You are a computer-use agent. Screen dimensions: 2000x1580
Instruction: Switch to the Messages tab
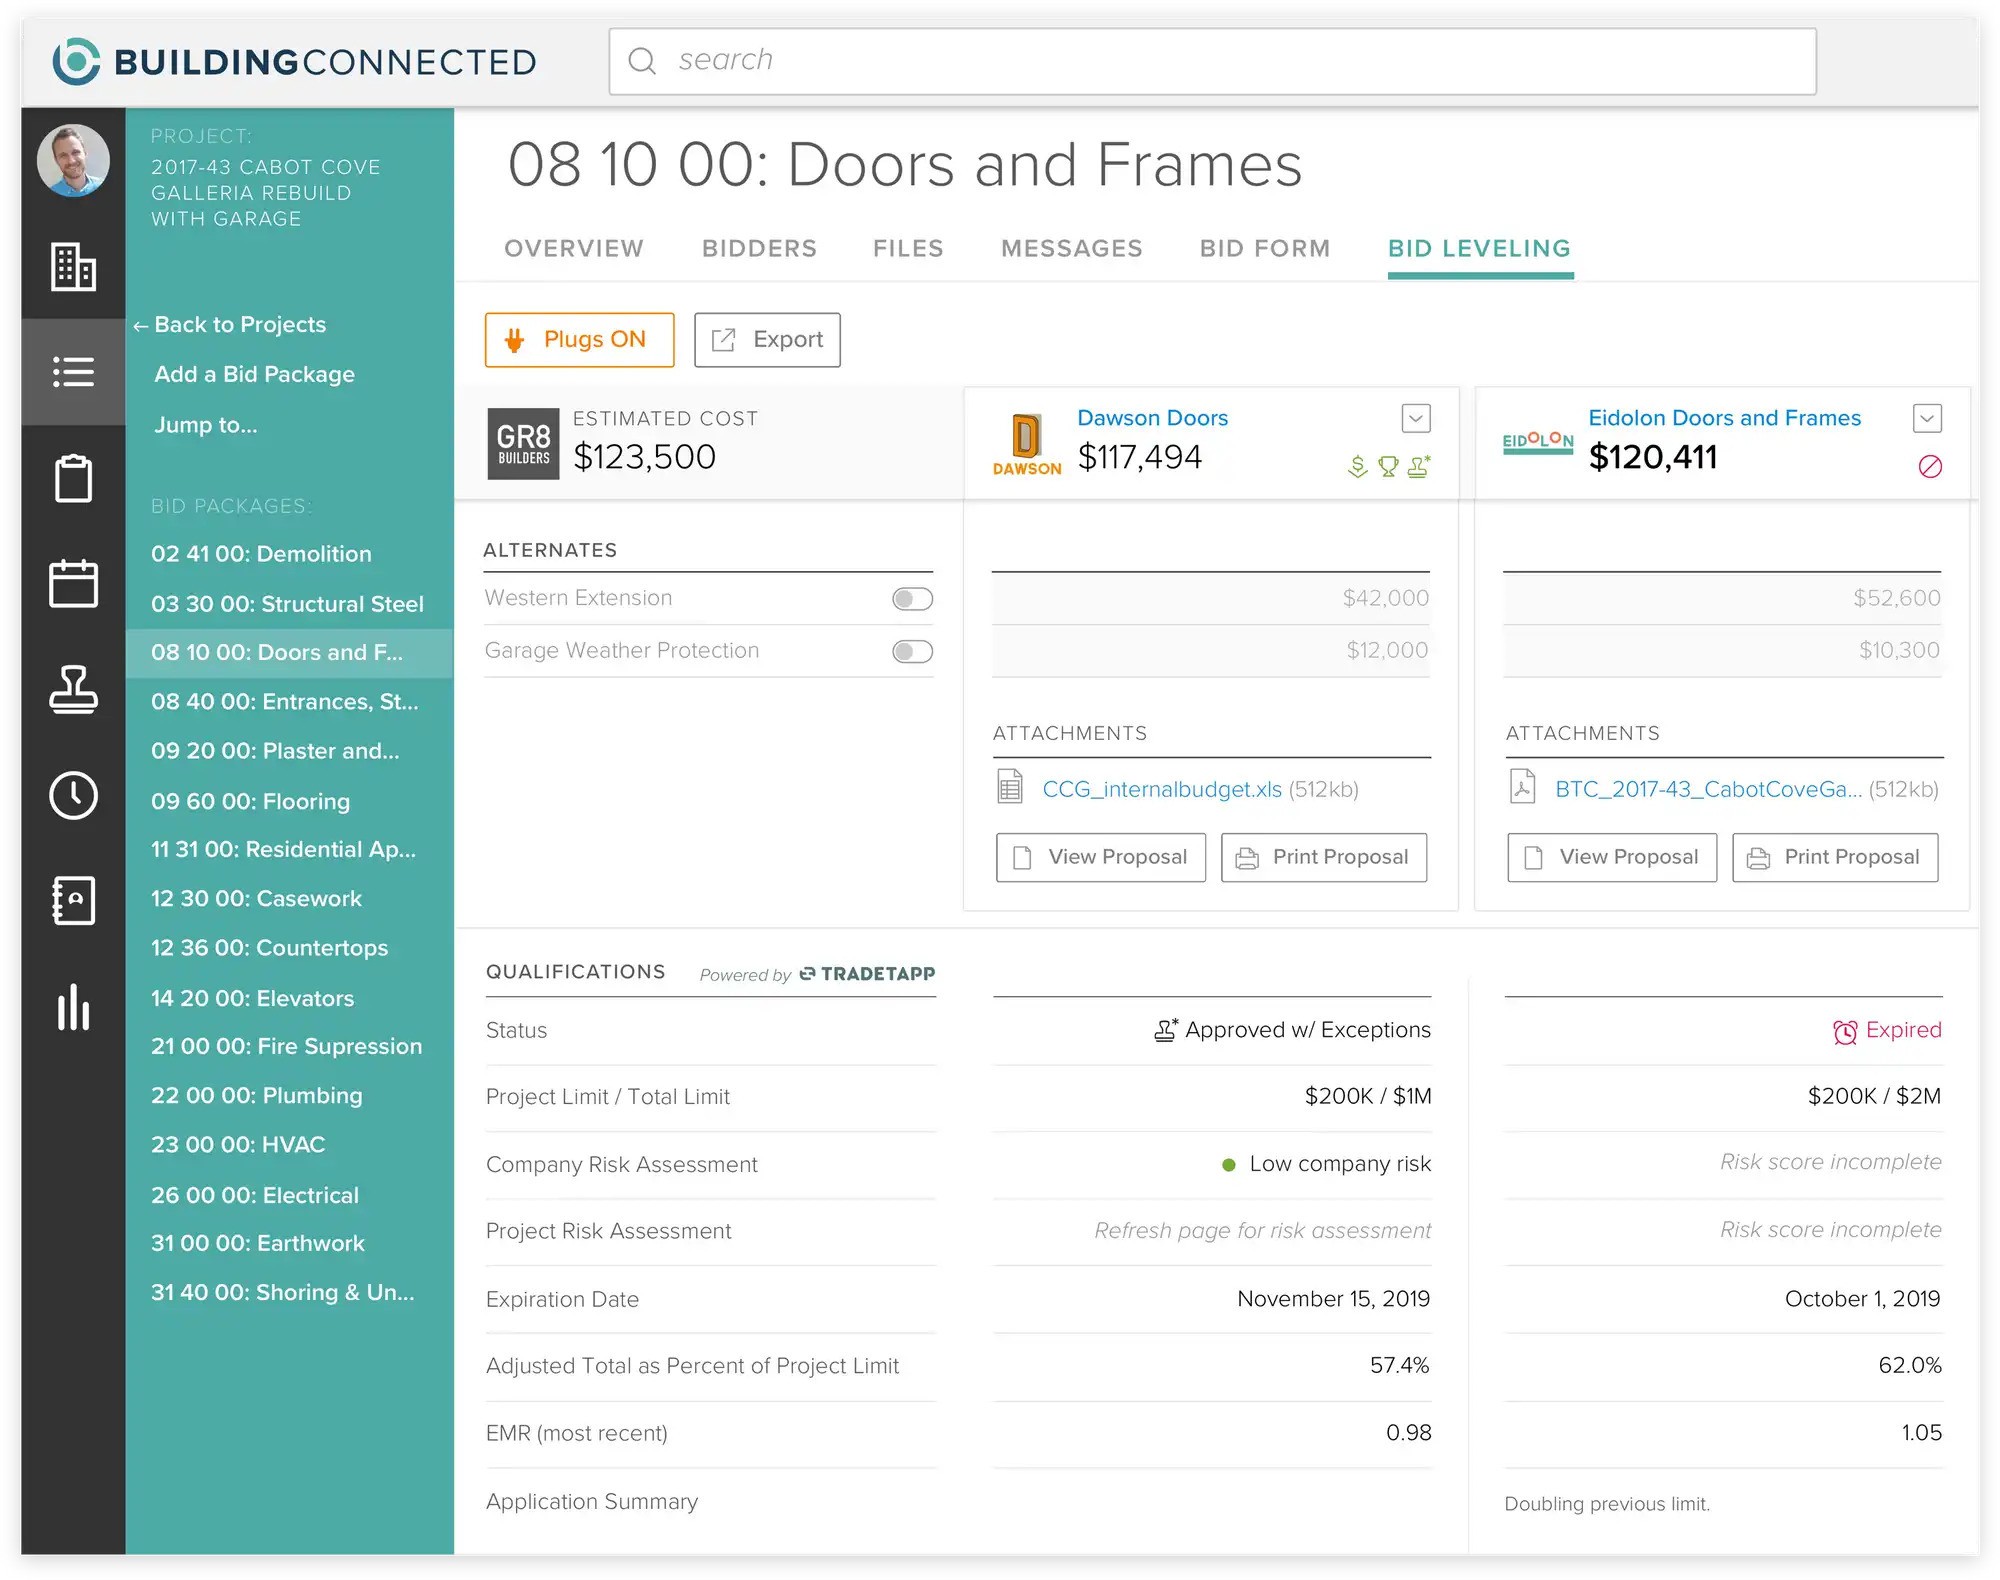(x=1070, y=248)
